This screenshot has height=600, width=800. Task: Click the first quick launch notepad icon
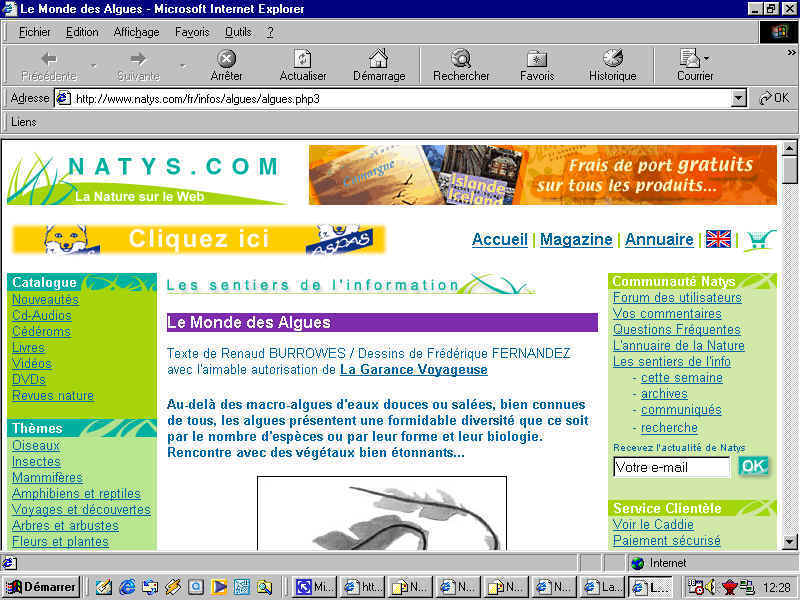tap(104, 587)
